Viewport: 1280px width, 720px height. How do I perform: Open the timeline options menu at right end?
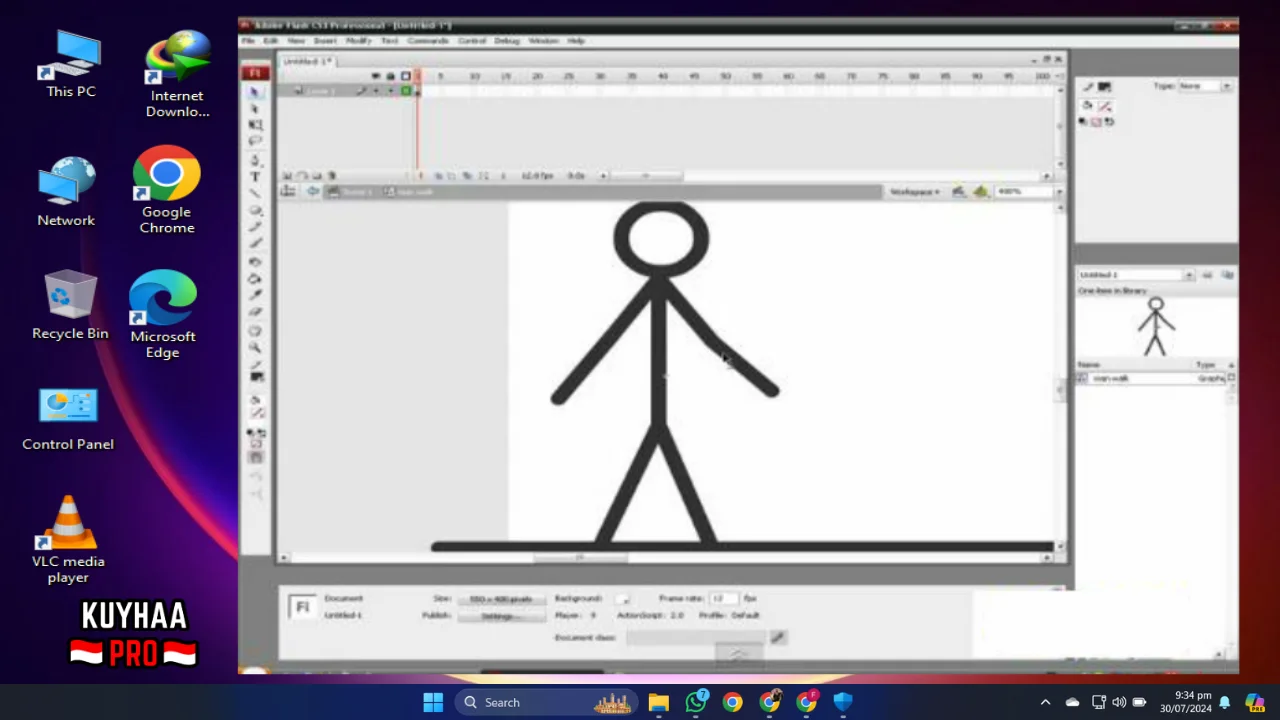pyautogui.click(x=1059, y=76)
